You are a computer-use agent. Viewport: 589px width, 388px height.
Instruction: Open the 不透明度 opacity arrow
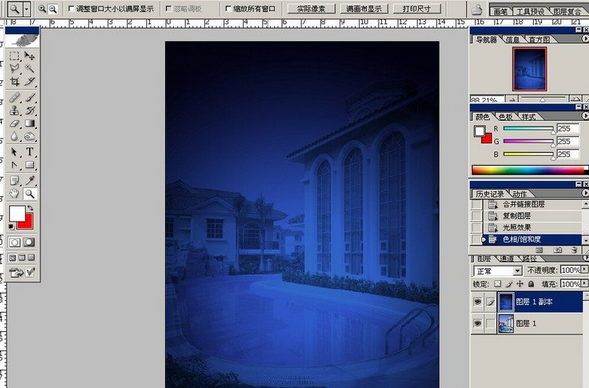584,270
